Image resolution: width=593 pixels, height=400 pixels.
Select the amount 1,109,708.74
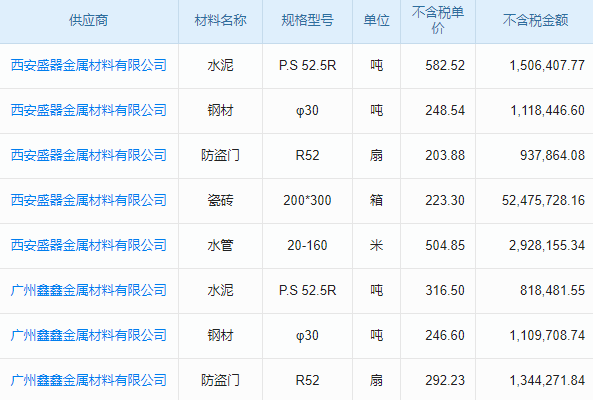pos(547,335)
